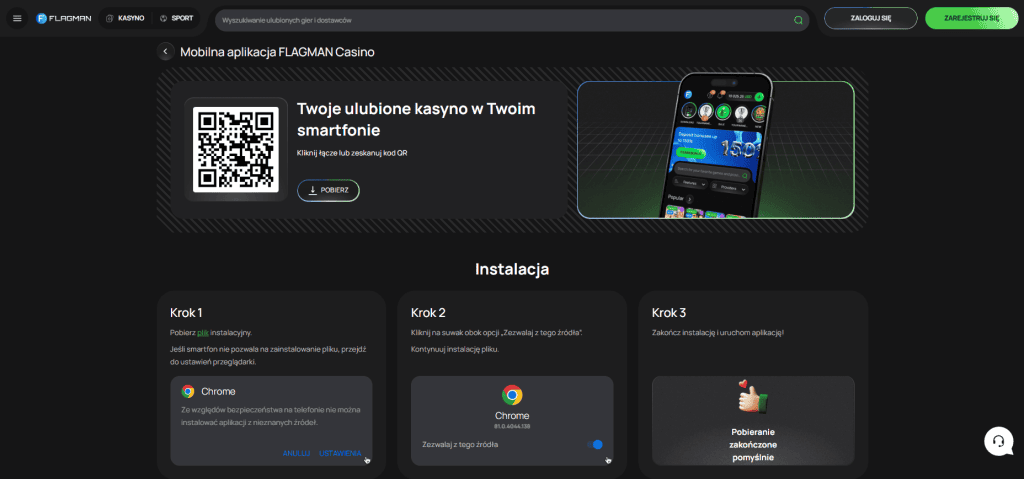Switch to the SPORT section

point(176,18)
